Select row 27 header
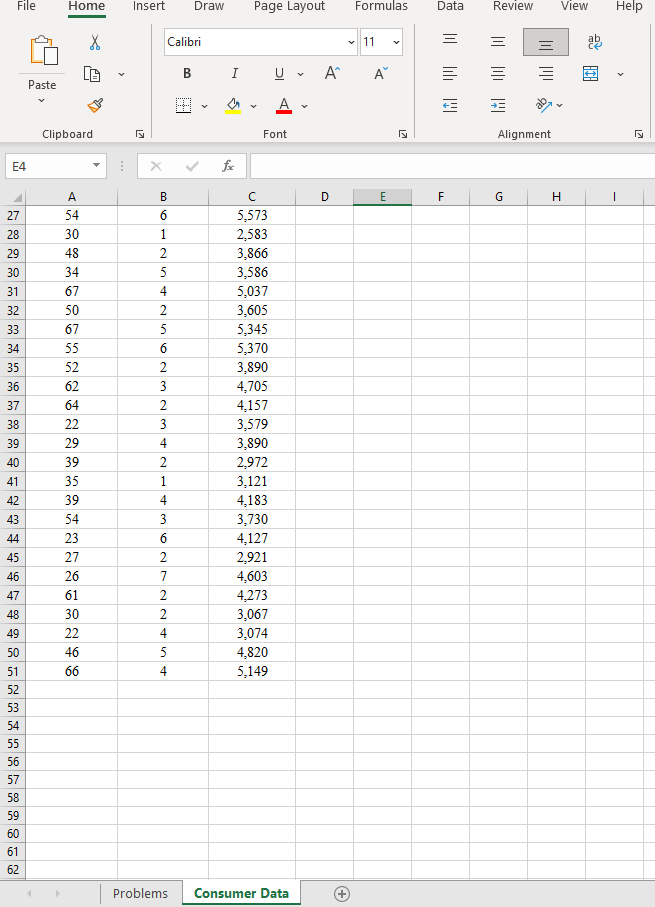This screenshot has height=907, width=655. coord(13,216)
